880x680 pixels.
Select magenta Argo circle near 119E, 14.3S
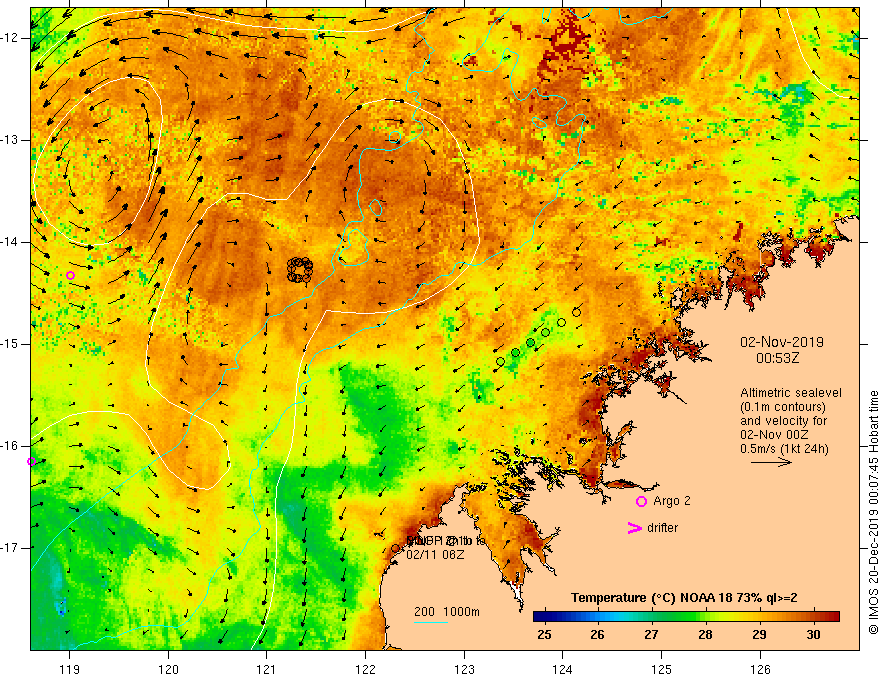[70, 275]
